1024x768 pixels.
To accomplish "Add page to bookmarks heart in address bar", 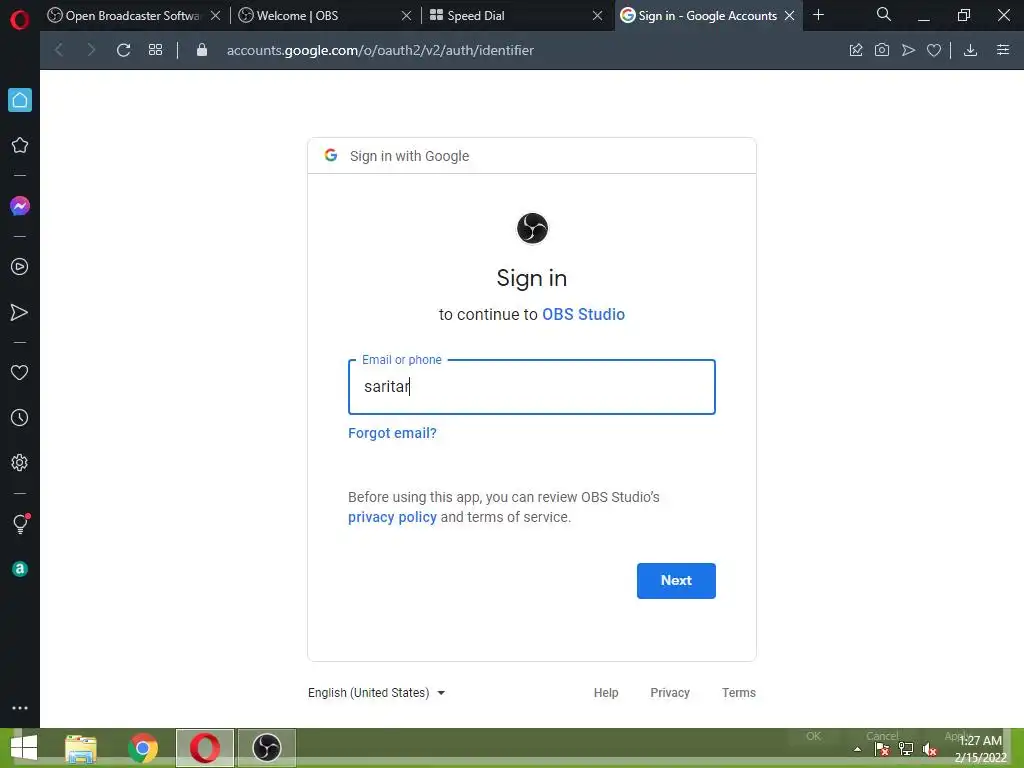I will tap(934, 50).
